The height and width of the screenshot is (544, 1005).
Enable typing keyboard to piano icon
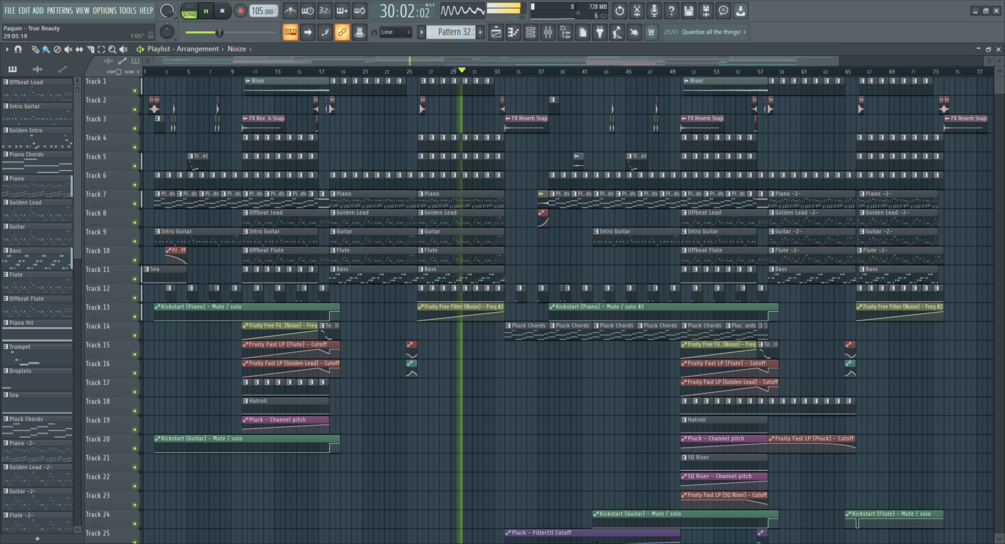pos(290,32)
